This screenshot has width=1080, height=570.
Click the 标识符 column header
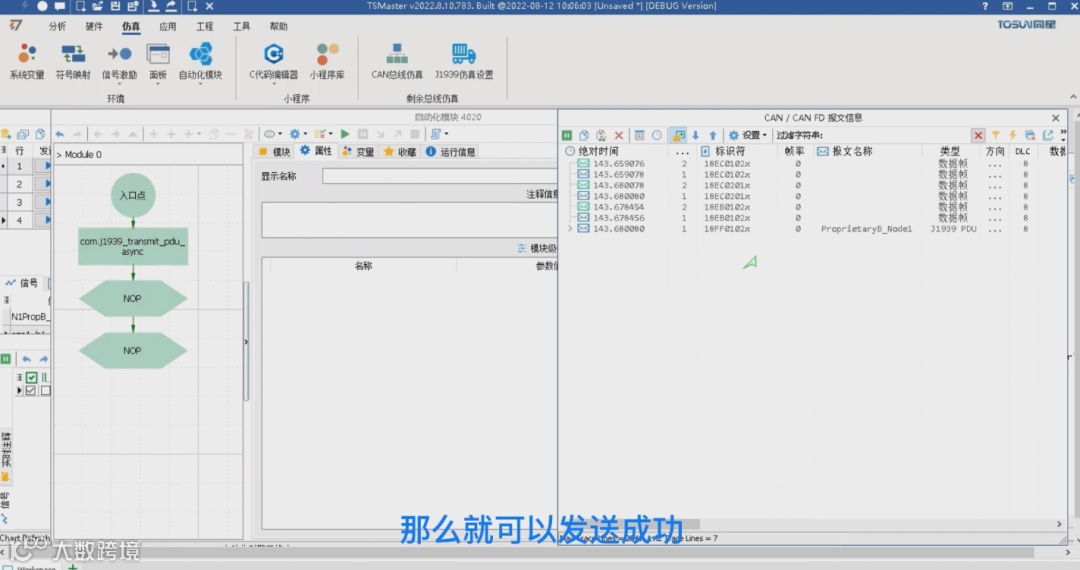coord(729,151)
